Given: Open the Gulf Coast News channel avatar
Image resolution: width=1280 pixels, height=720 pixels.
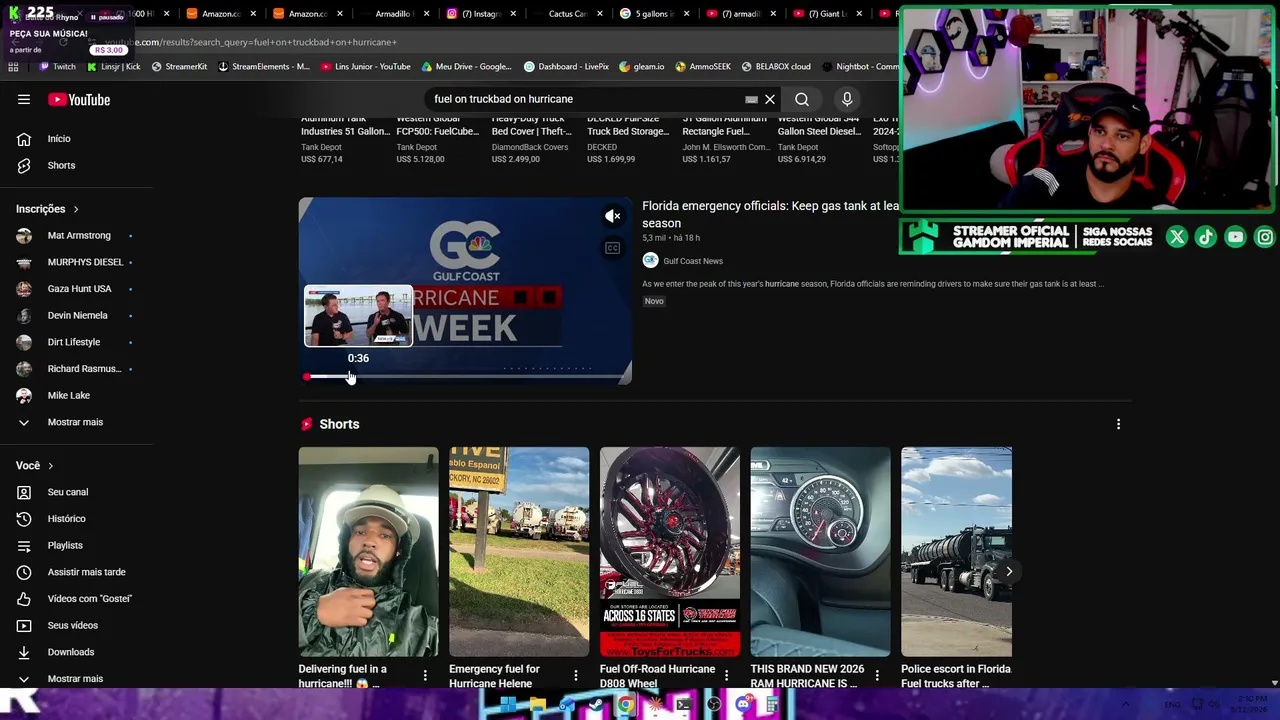Looking at the screenshot, I should (650, 261).
